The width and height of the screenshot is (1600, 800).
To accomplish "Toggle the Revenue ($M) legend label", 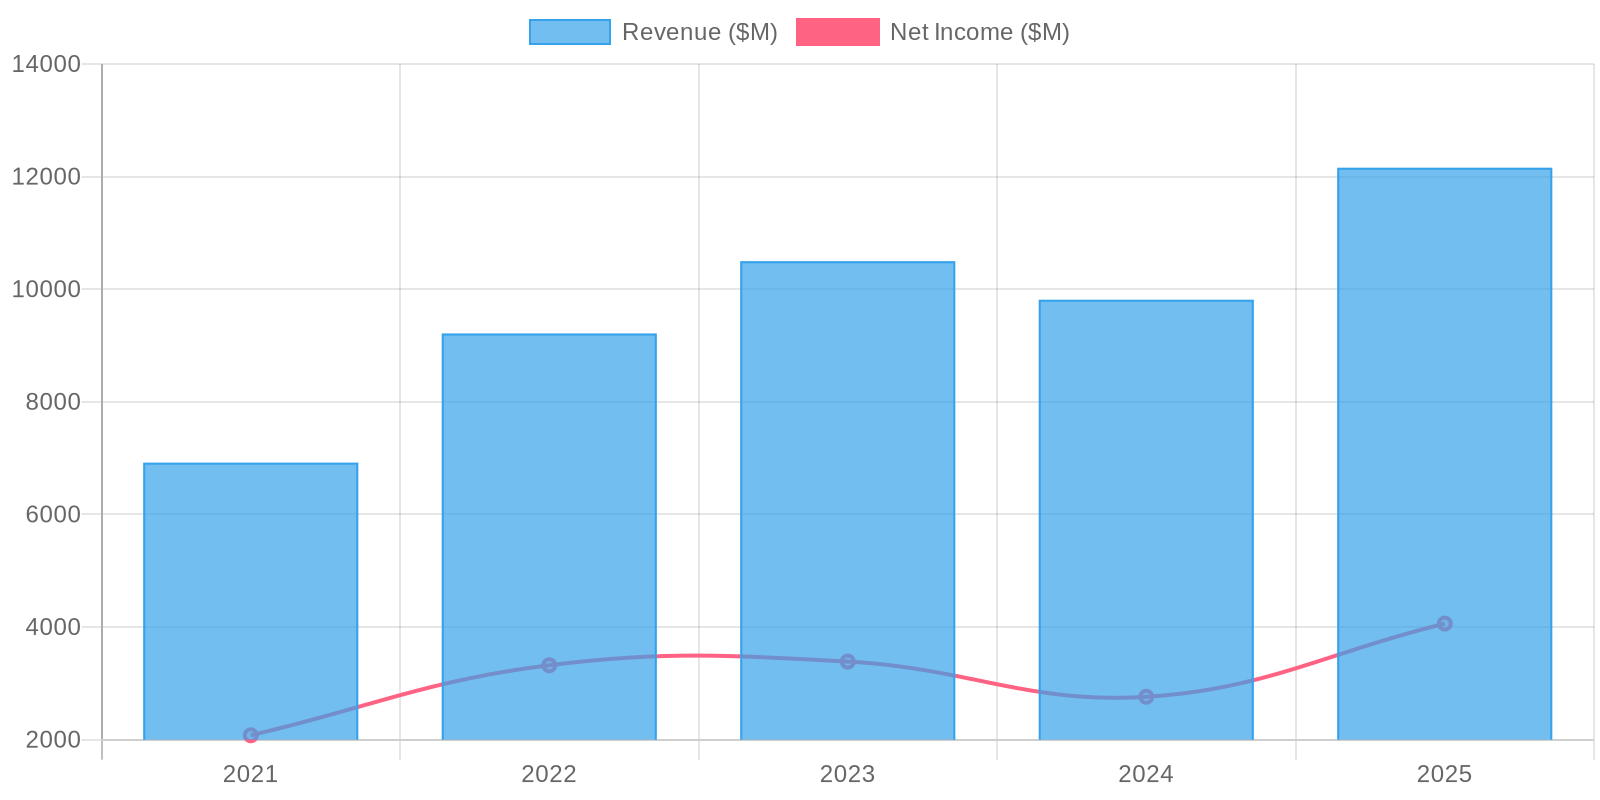I will click(x=699, y=32).
